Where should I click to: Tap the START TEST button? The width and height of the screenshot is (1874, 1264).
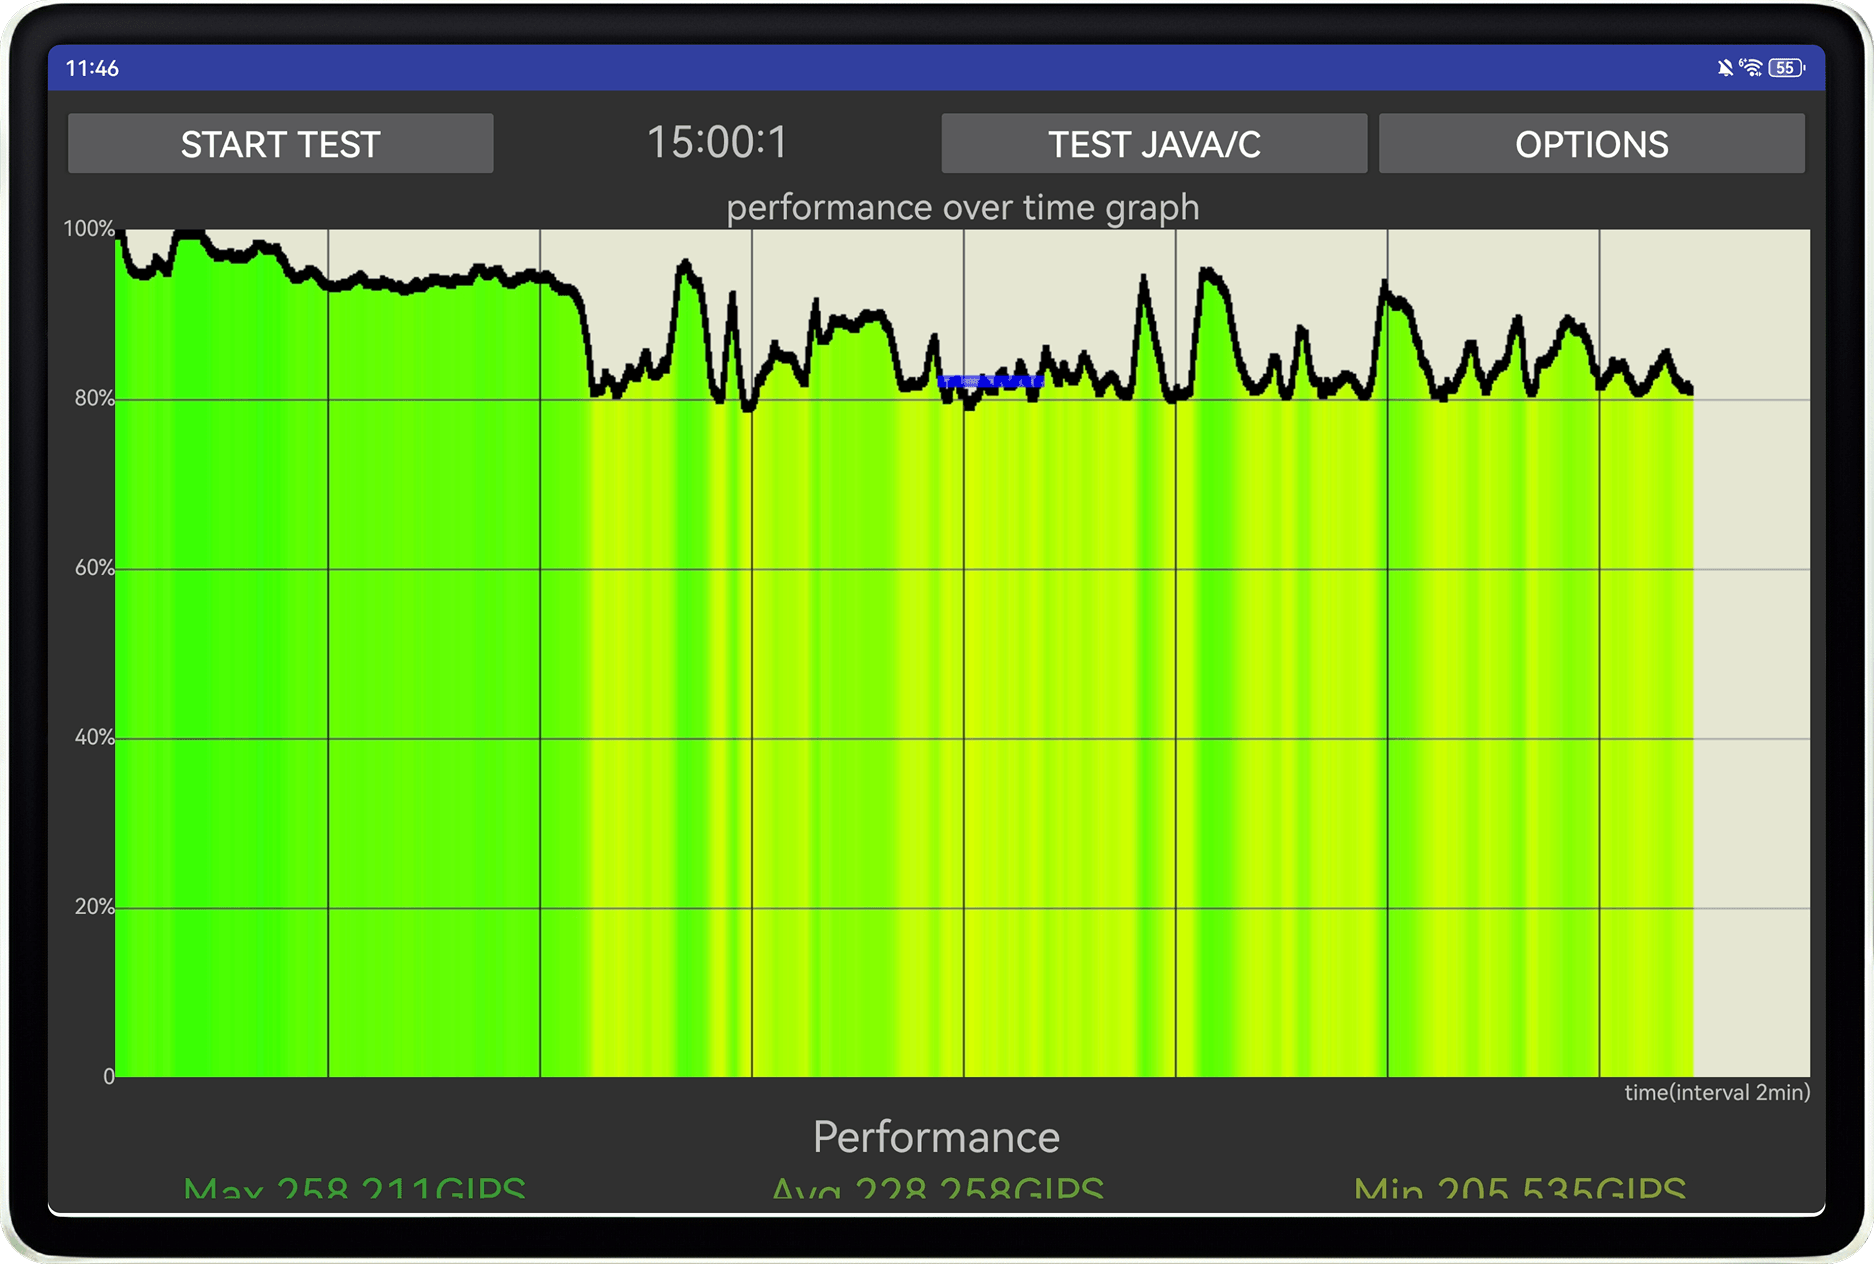(280, 144)
